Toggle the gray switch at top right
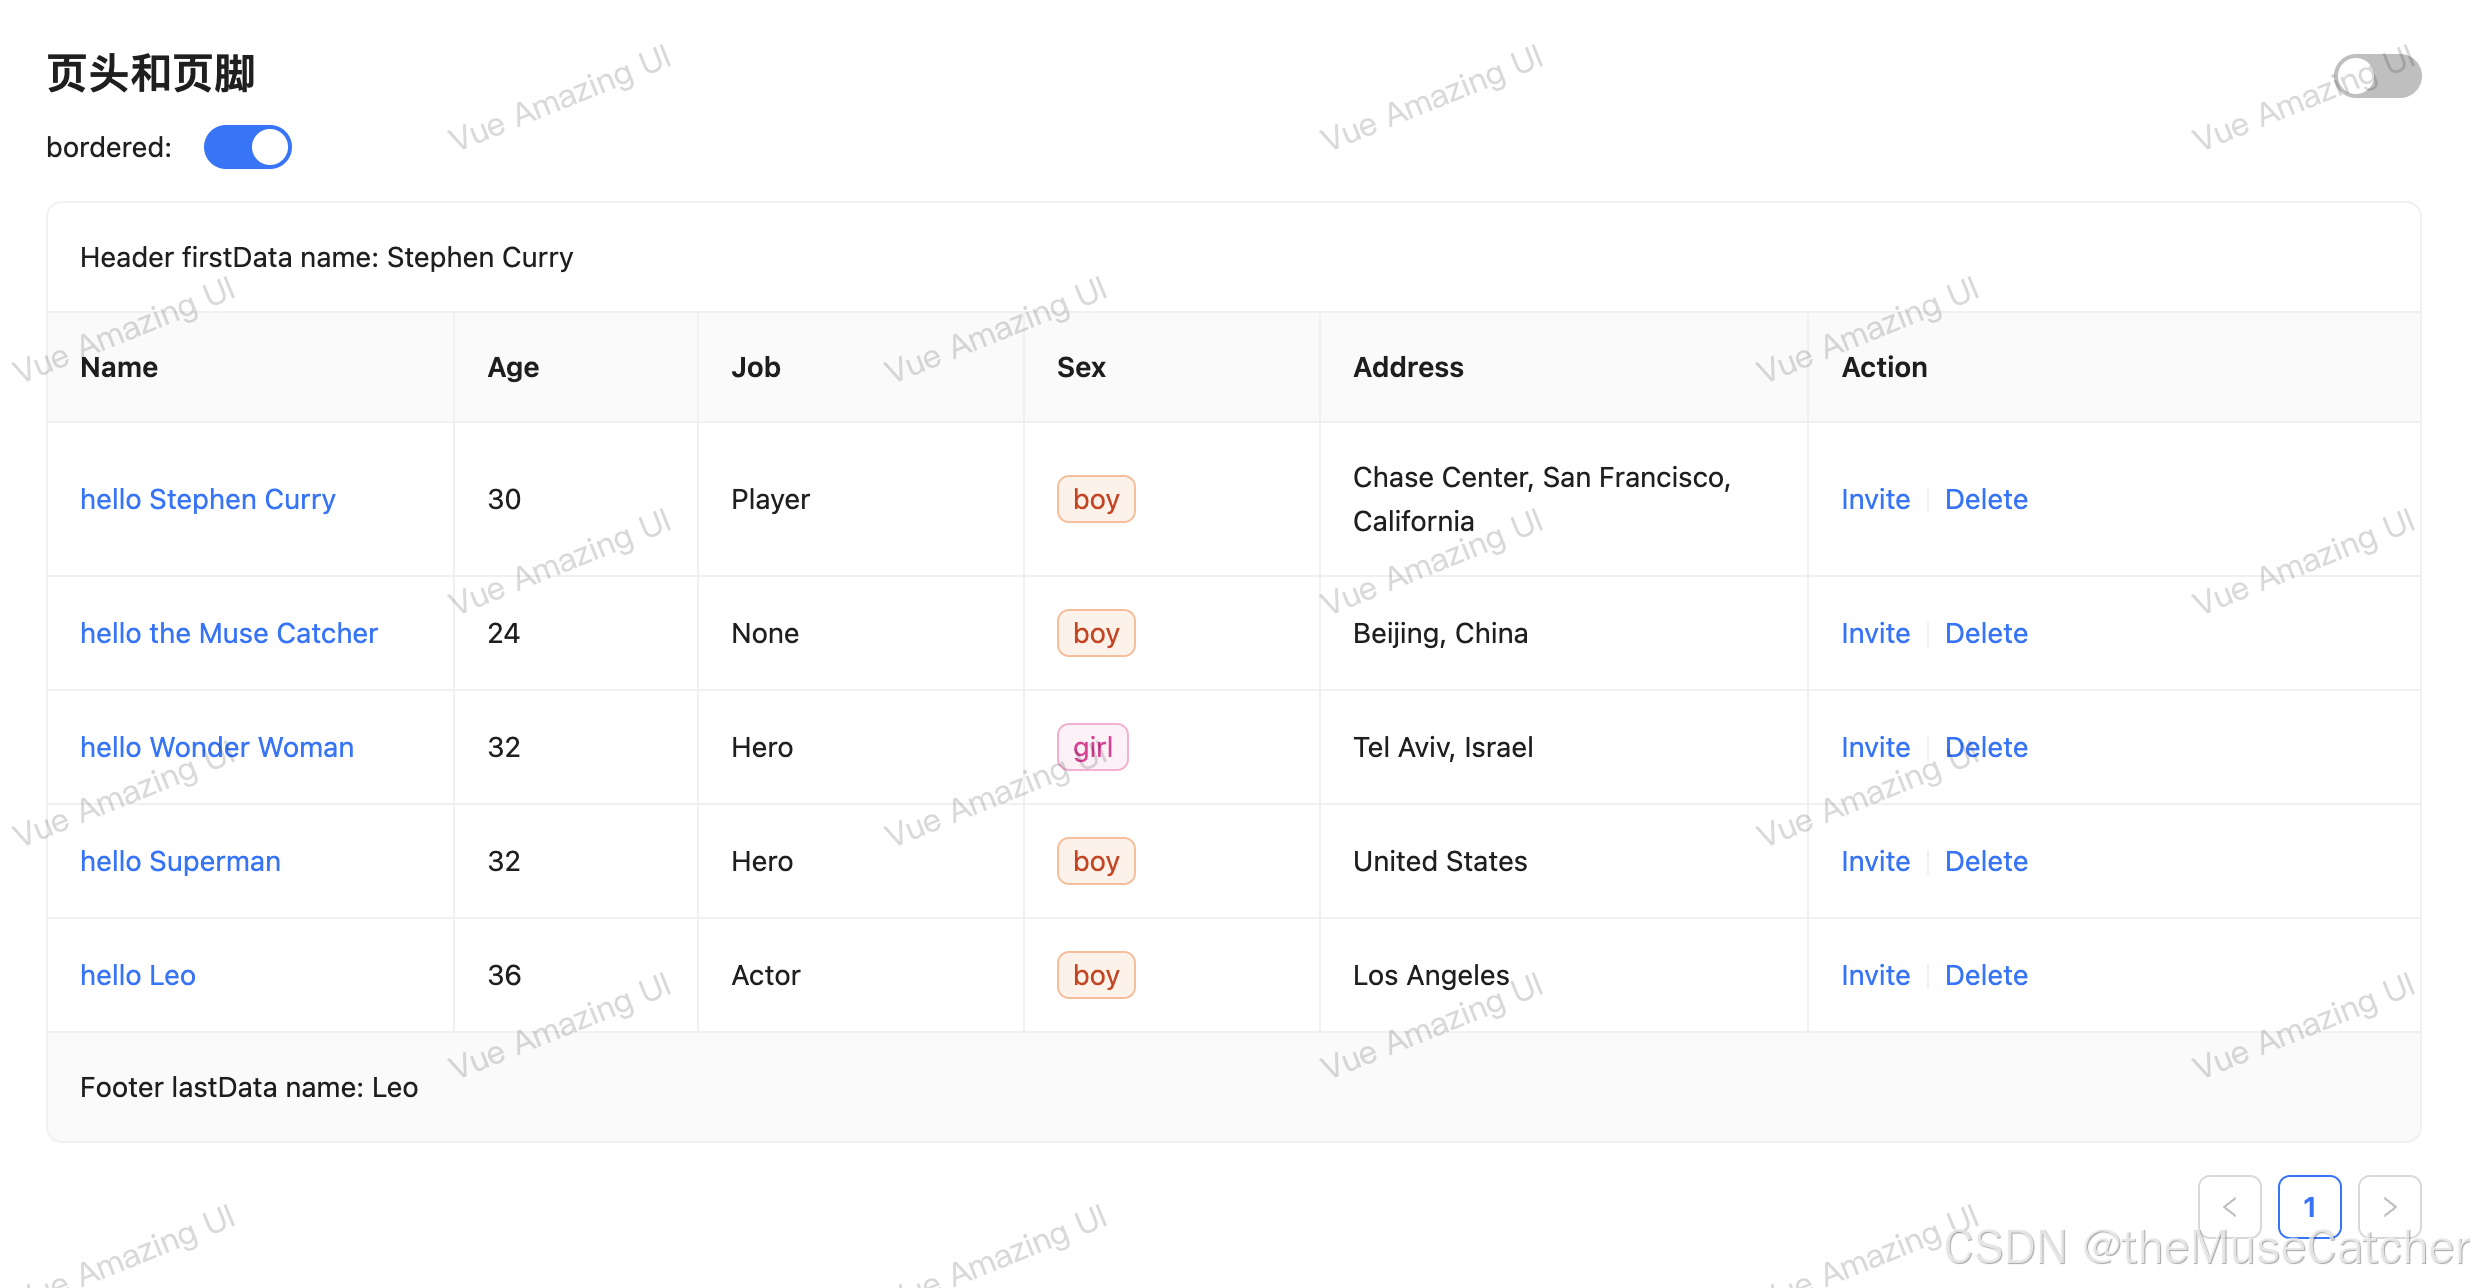Viewport: 2474px width, 1288px height. 2377,76
